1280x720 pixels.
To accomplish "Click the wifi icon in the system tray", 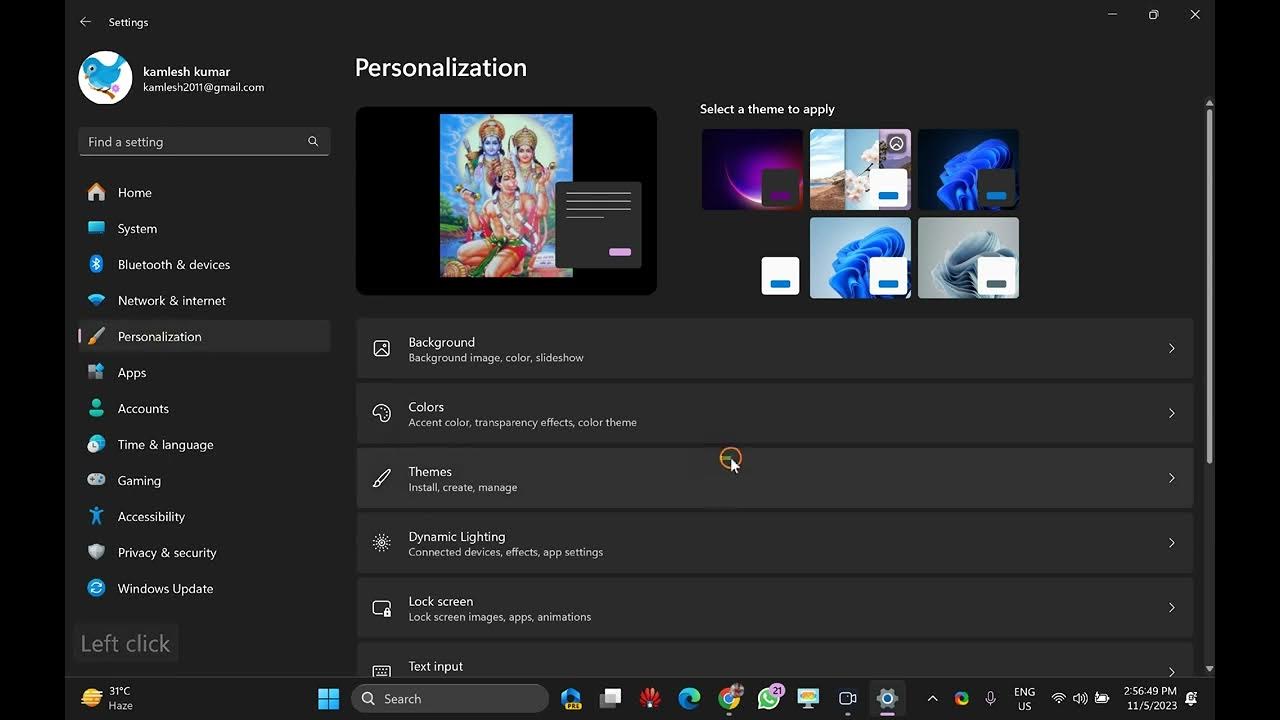I will (1058, 699).
